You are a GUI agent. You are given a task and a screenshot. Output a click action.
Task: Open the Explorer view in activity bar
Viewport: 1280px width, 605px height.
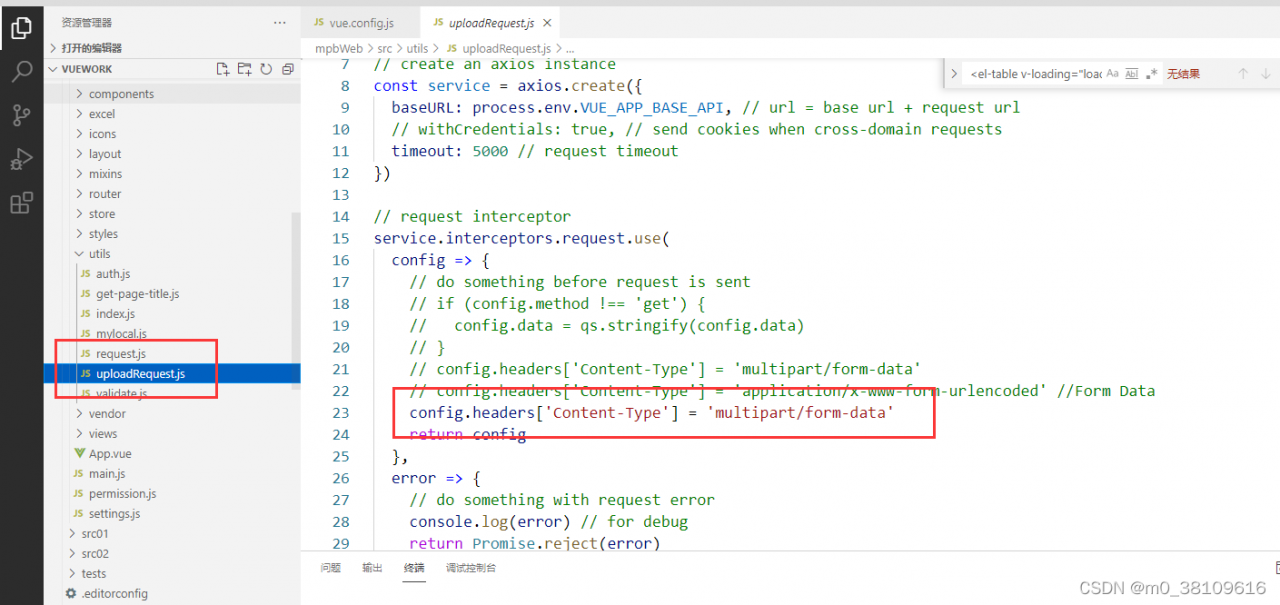pos(21,28)
